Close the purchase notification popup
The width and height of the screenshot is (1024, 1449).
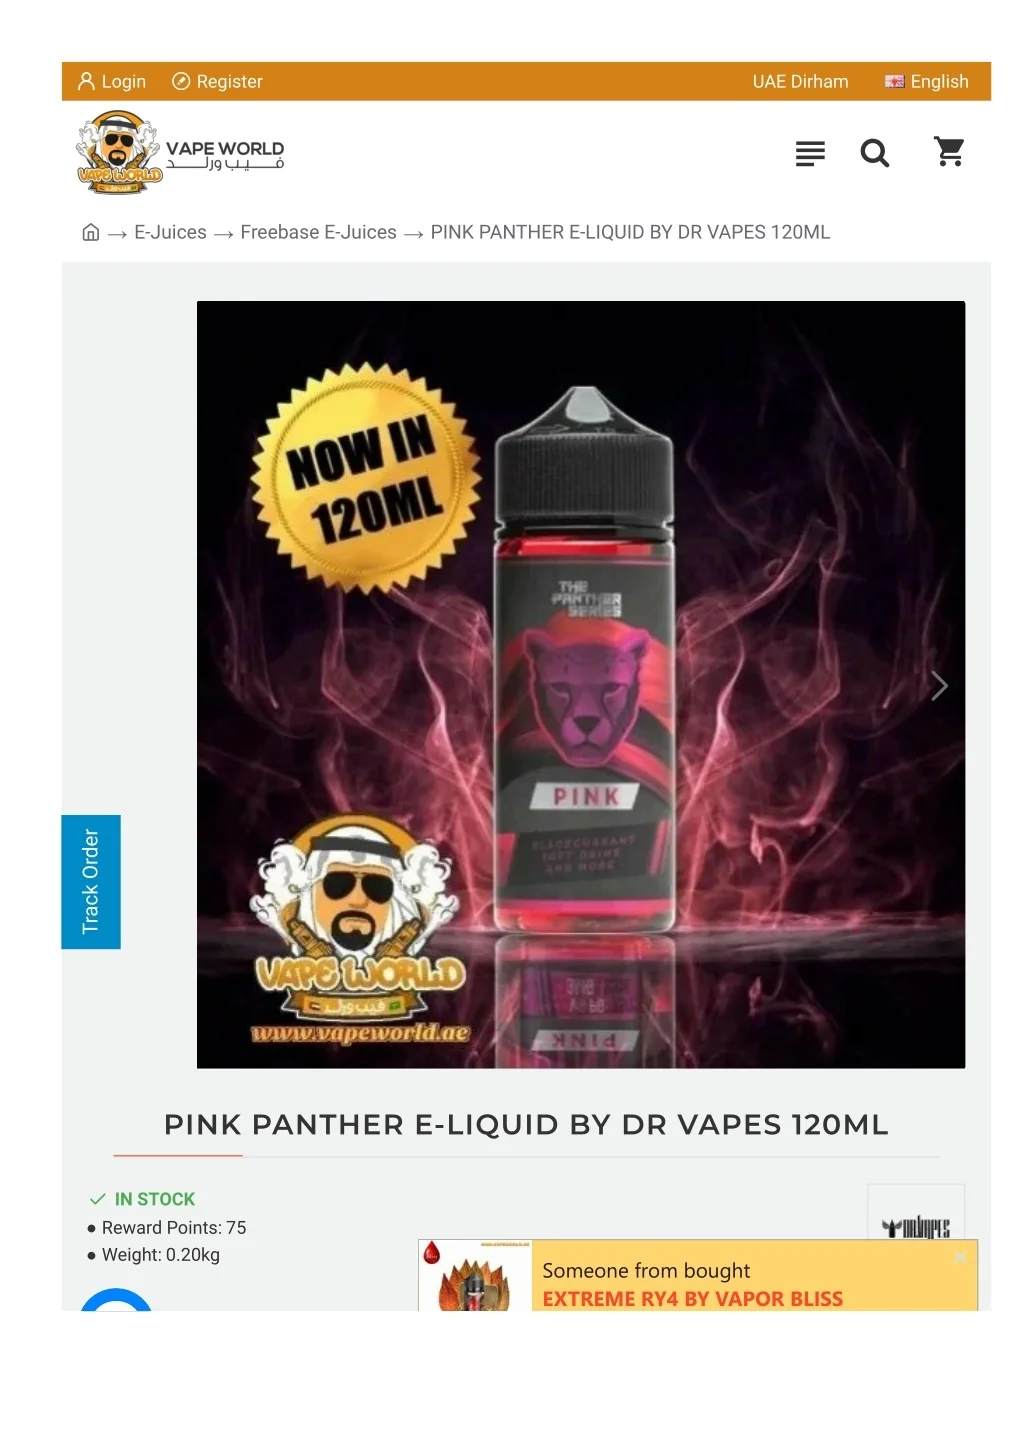coord(960,1256)
